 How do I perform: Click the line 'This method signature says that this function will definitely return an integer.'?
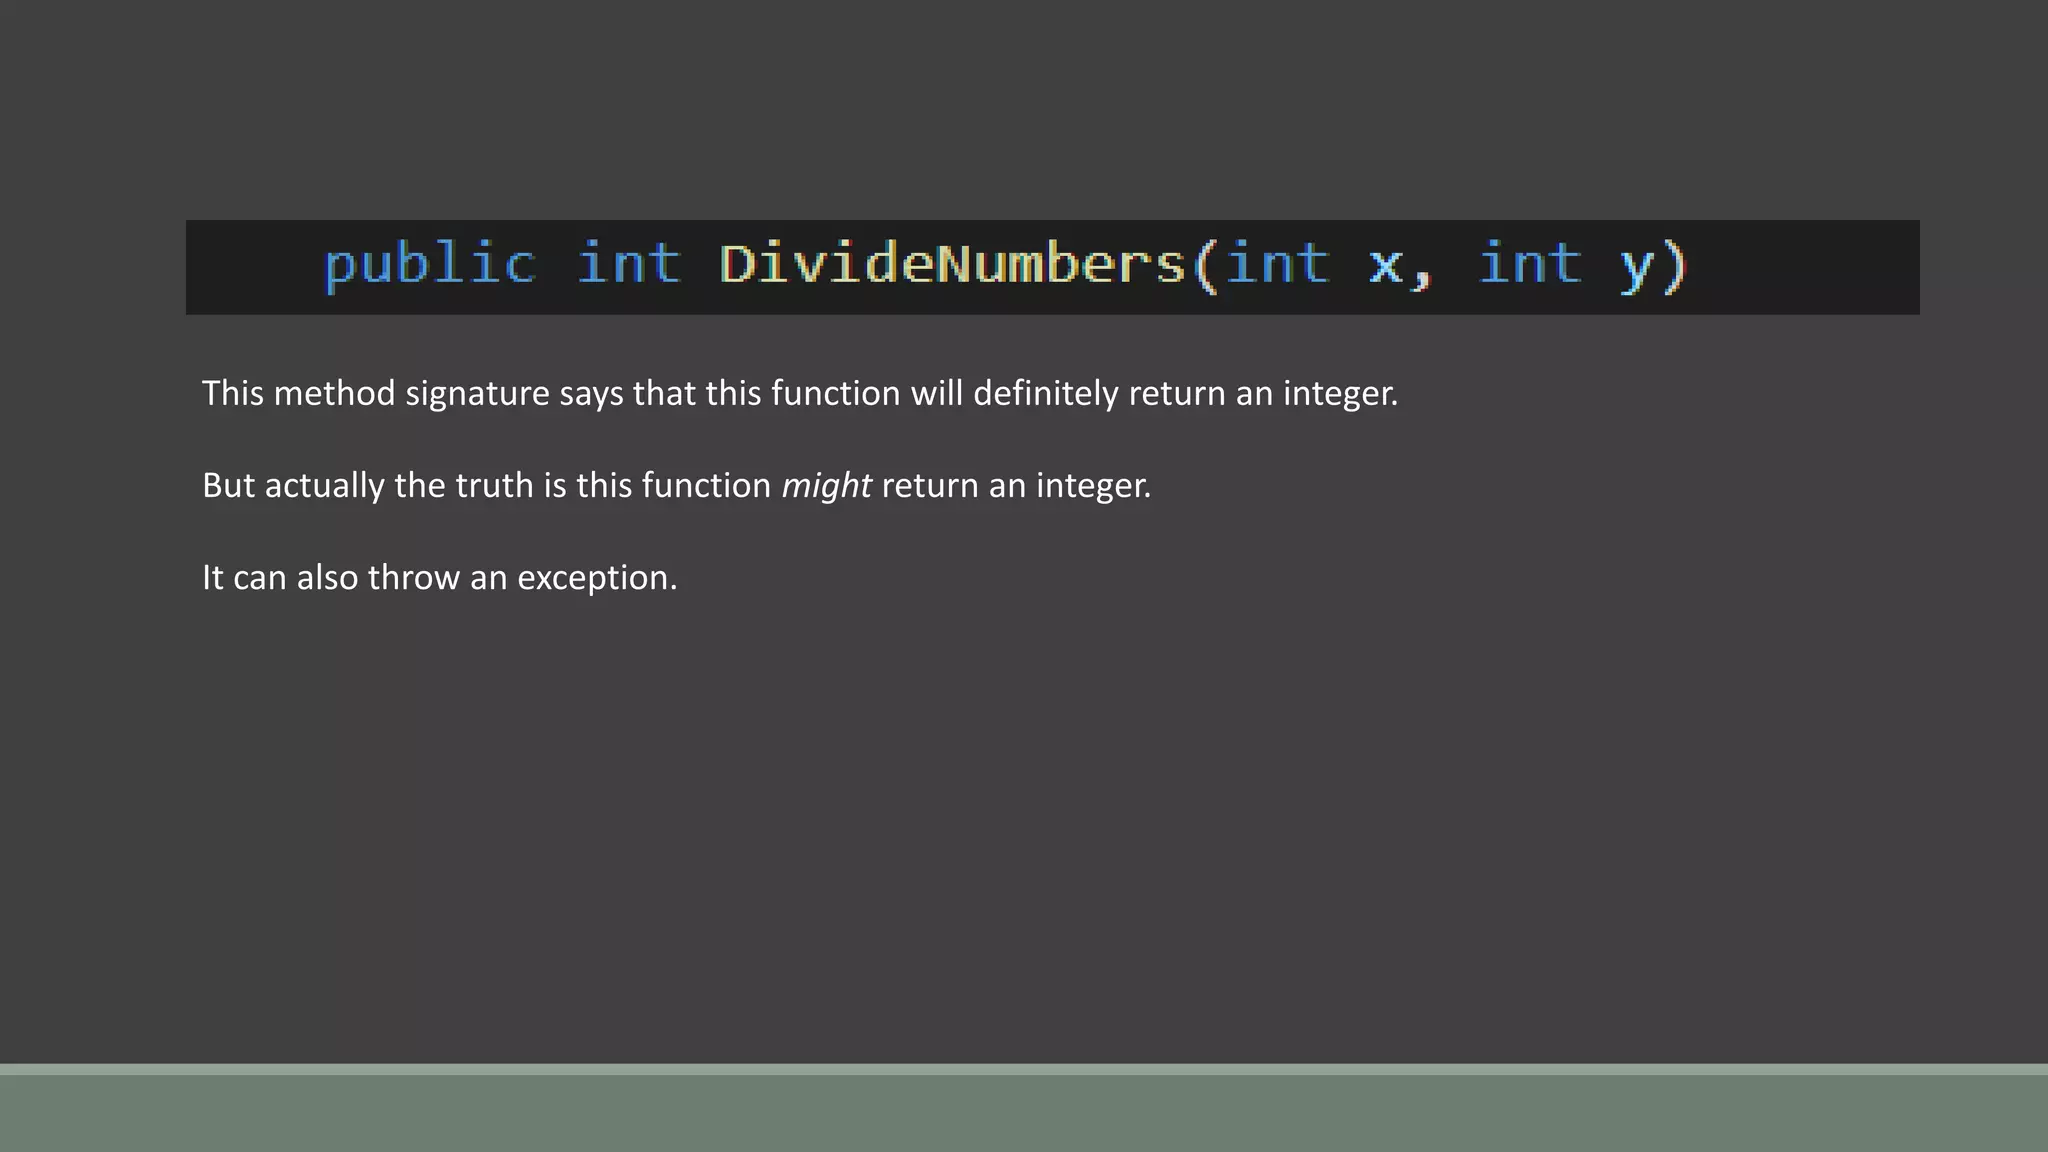(x=800, y=393)
